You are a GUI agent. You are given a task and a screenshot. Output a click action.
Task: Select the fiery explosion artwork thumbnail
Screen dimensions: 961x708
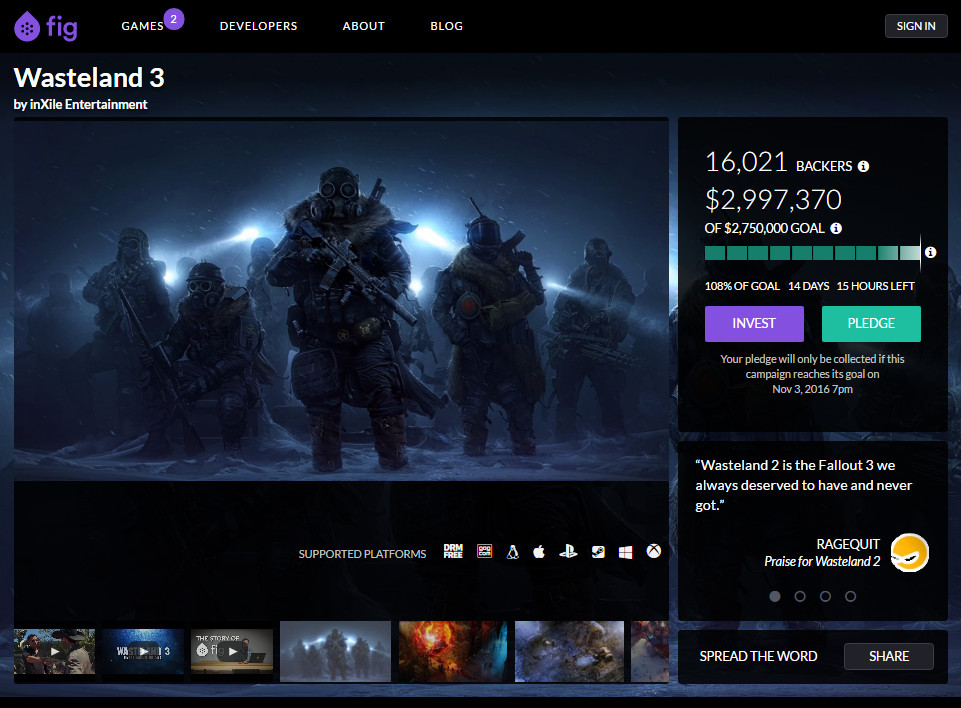(453, 652)
